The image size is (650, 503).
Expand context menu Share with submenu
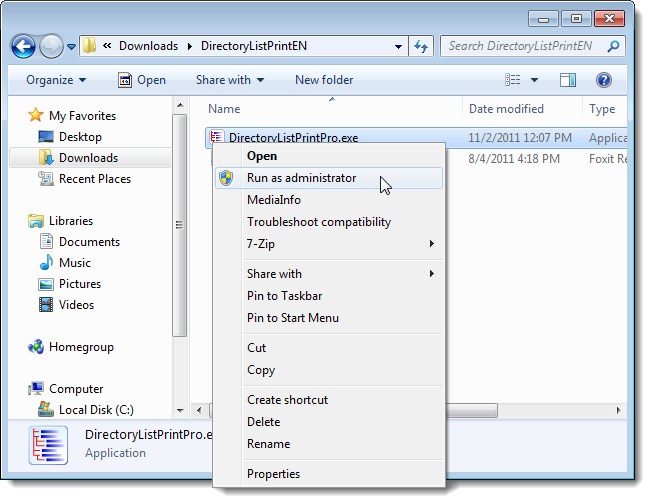tap(329, 274)
